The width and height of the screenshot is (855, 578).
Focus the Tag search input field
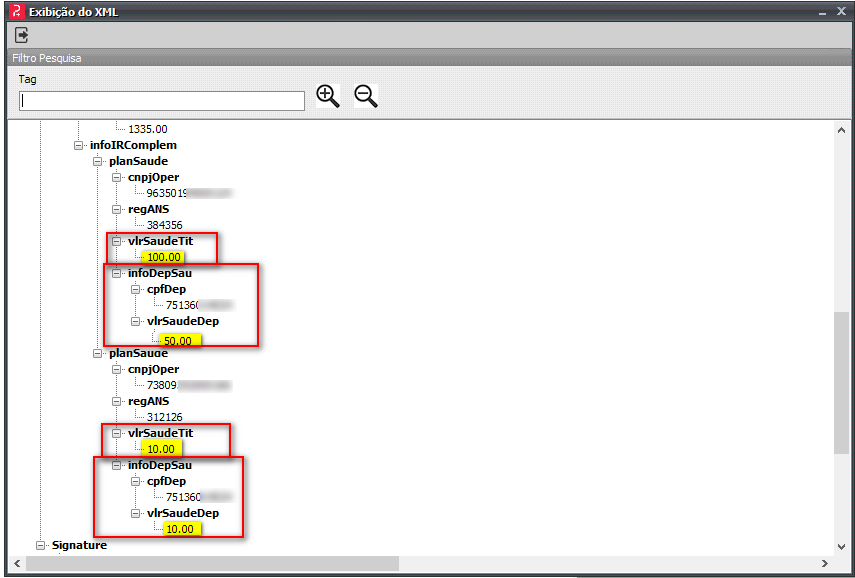[x=161, y=101]
